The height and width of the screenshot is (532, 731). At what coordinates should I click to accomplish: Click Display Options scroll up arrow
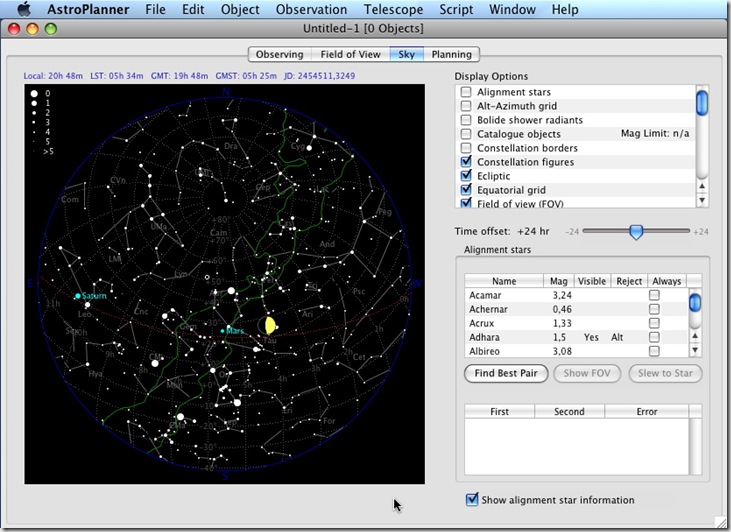point(702,187)
